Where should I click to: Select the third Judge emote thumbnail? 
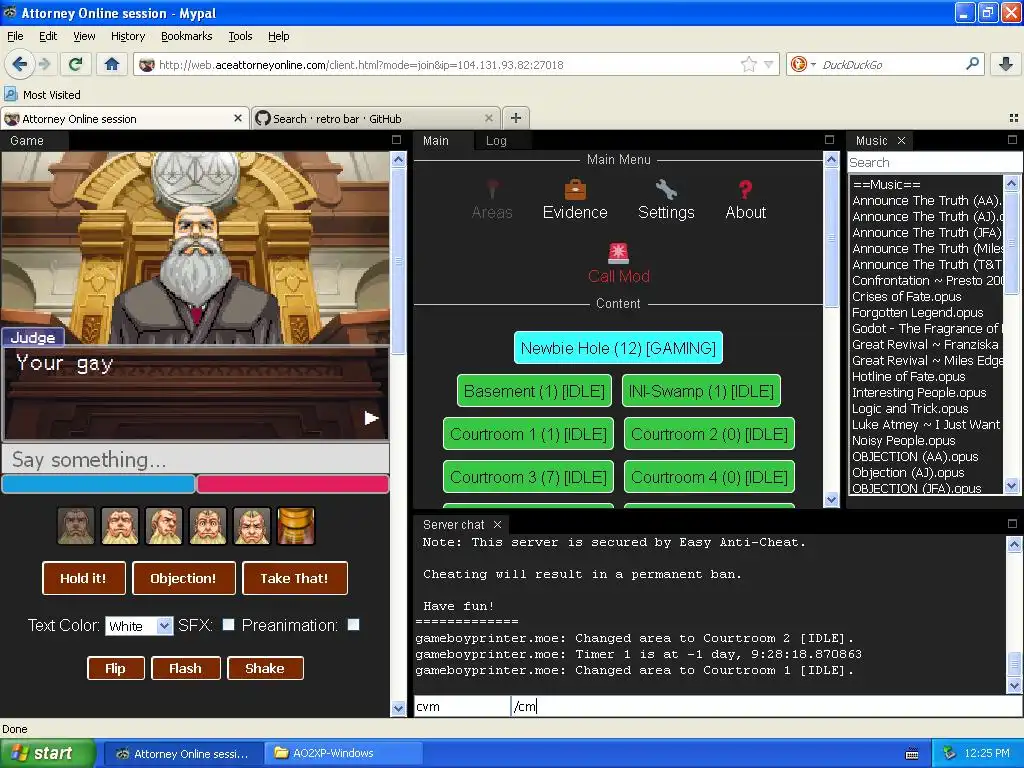164,526
